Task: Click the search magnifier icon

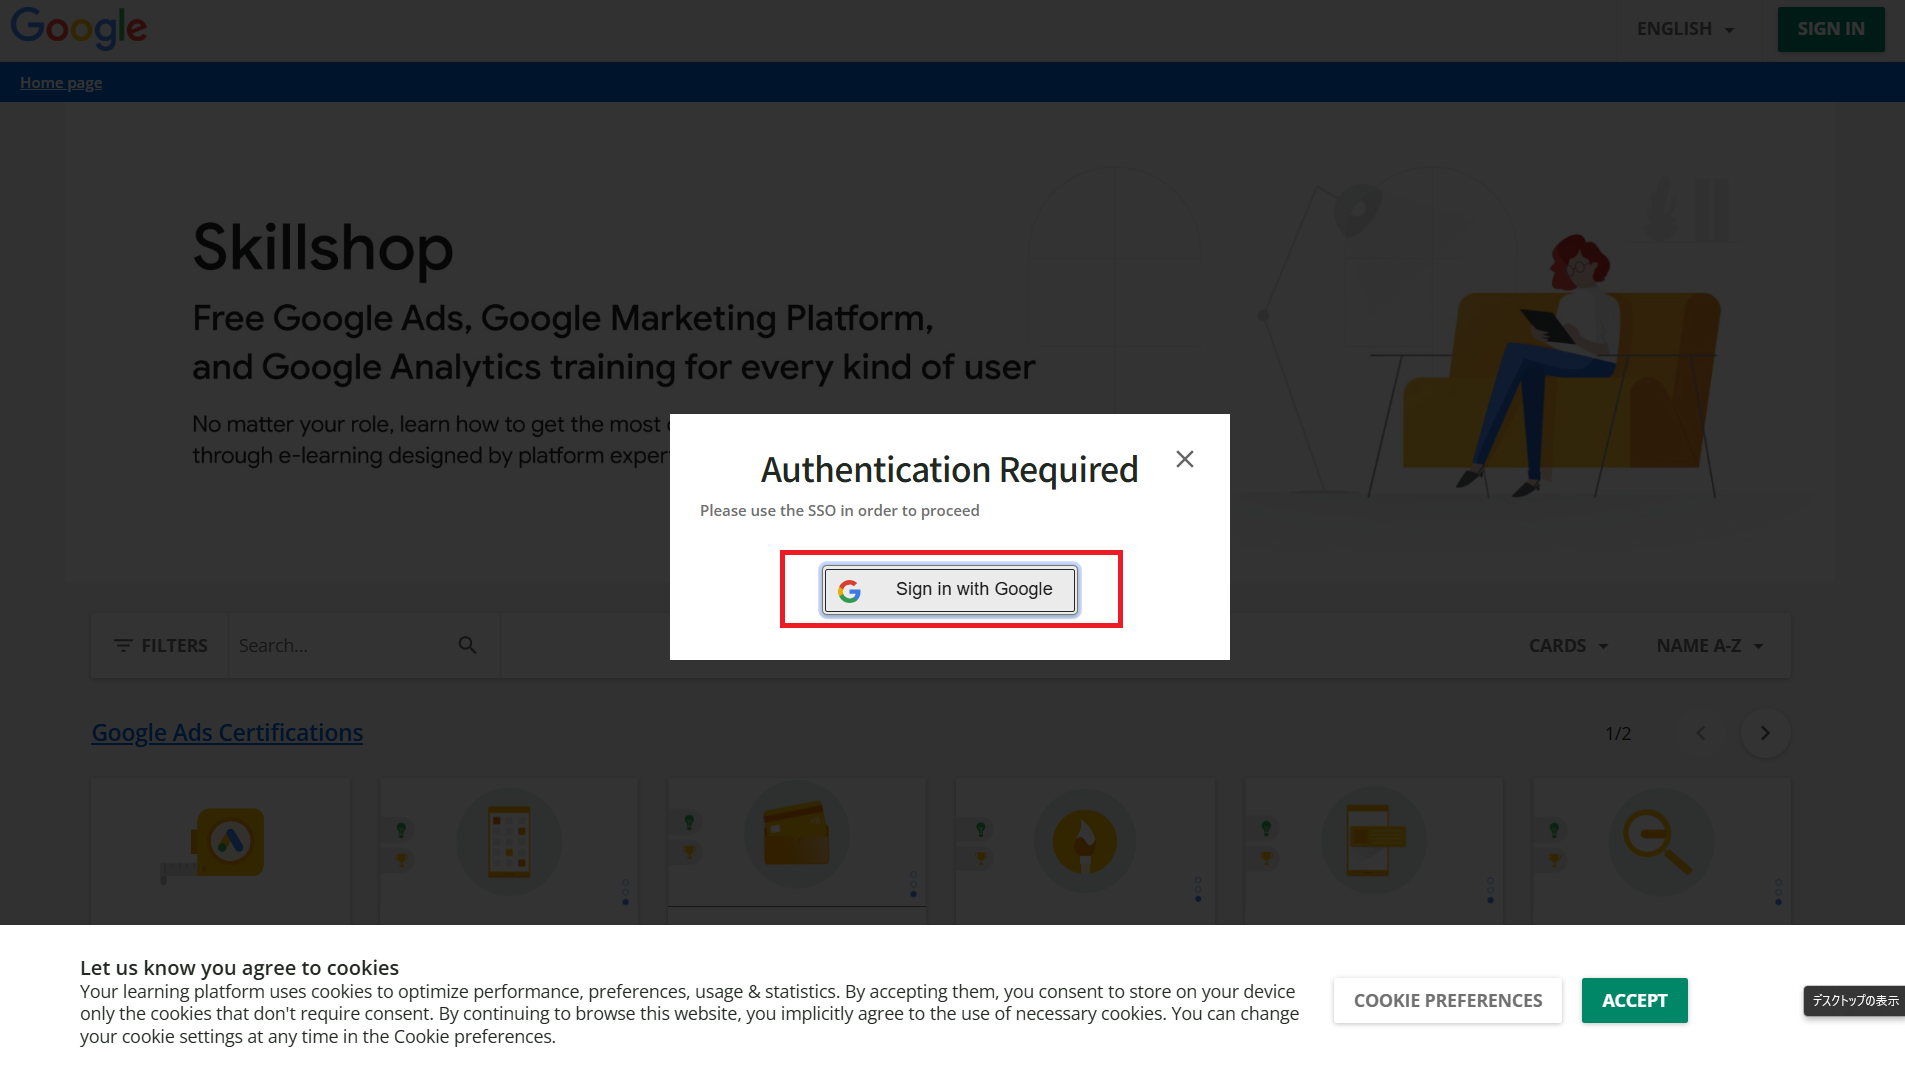Action: [x=467, y=645]
